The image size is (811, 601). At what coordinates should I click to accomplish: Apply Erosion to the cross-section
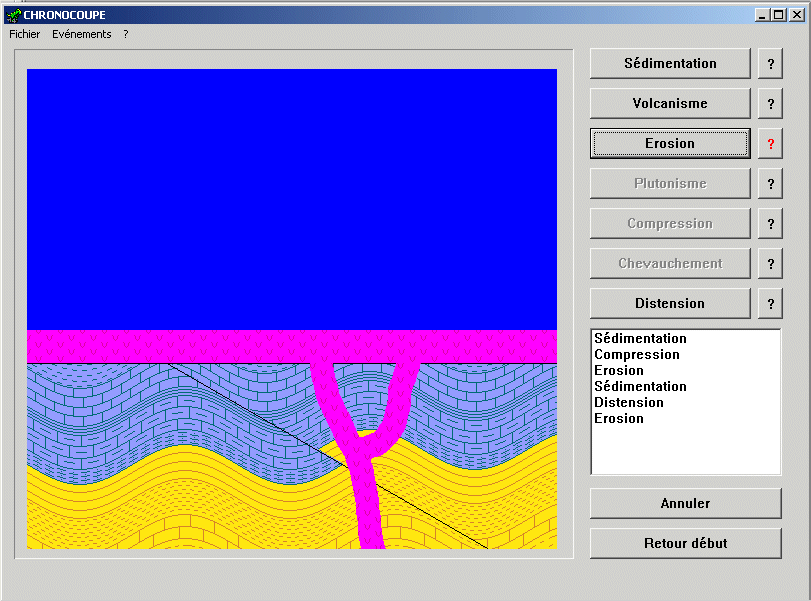tap(670, 144)
